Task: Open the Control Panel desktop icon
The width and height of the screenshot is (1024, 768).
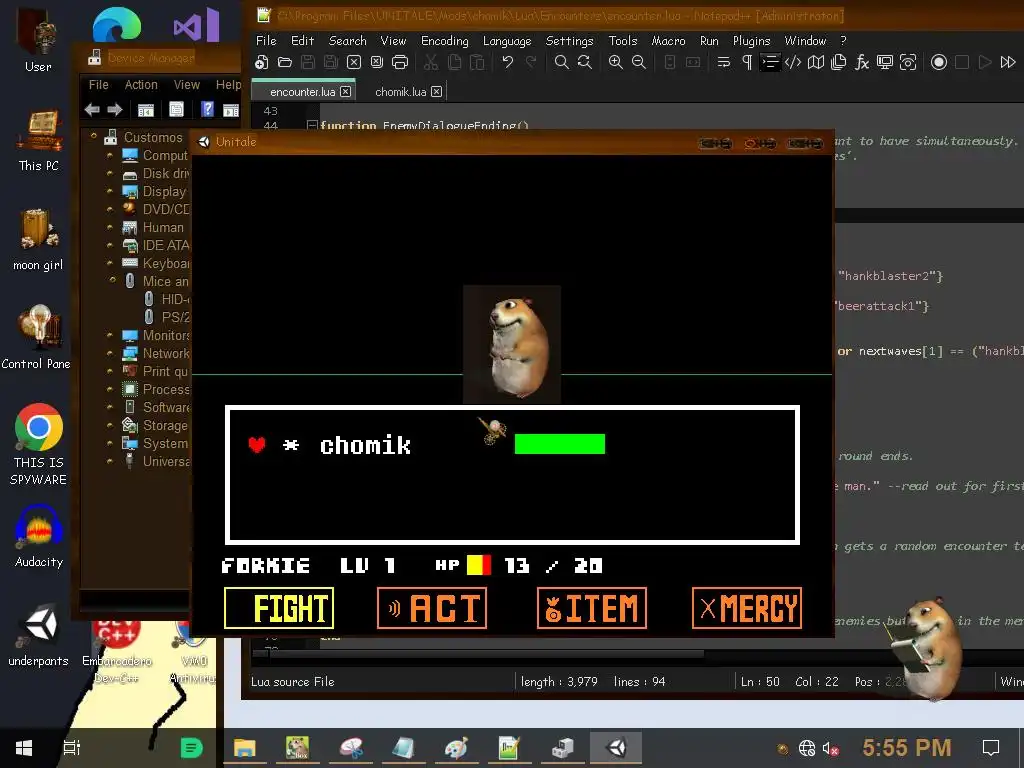Action: [x=37, y=338]
